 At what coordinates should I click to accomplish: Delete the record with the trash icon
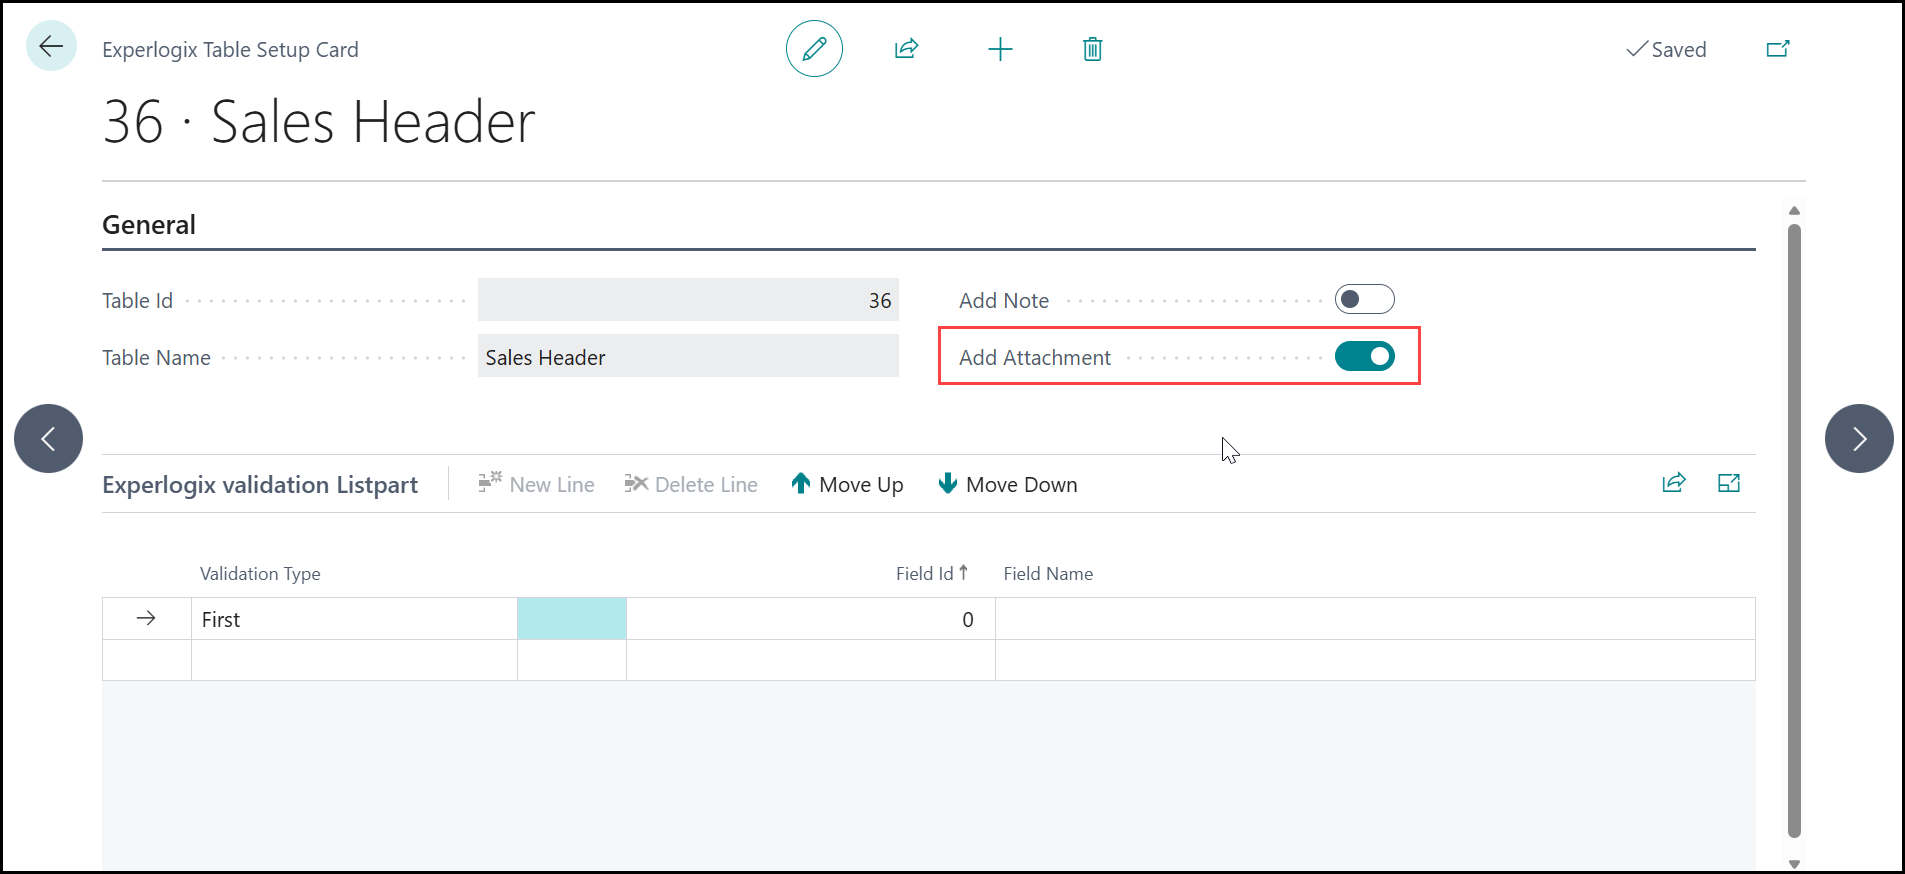coord(1092,49)
